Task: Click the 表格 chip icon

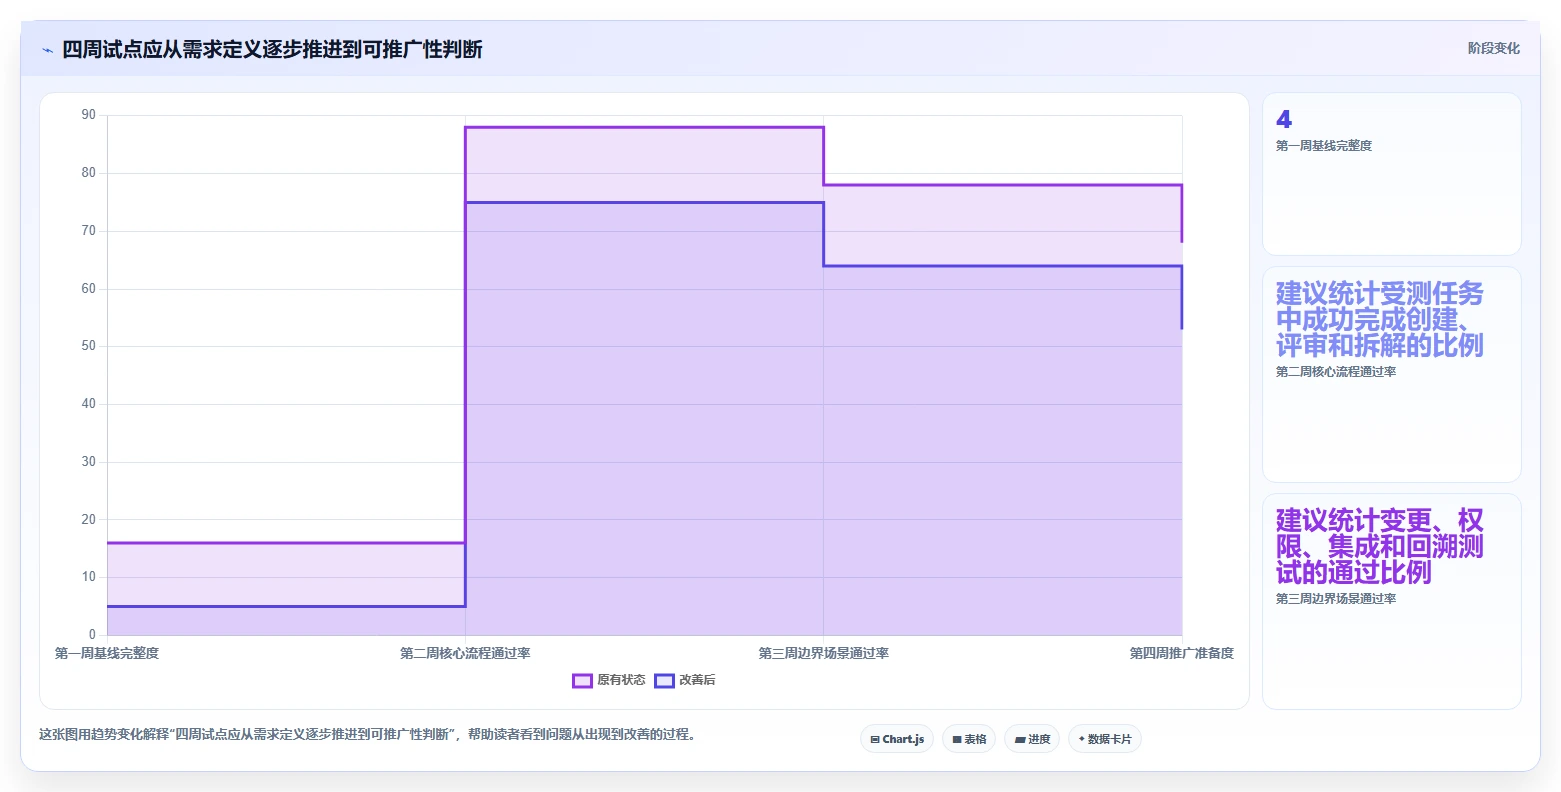Action: pos(957,740)
